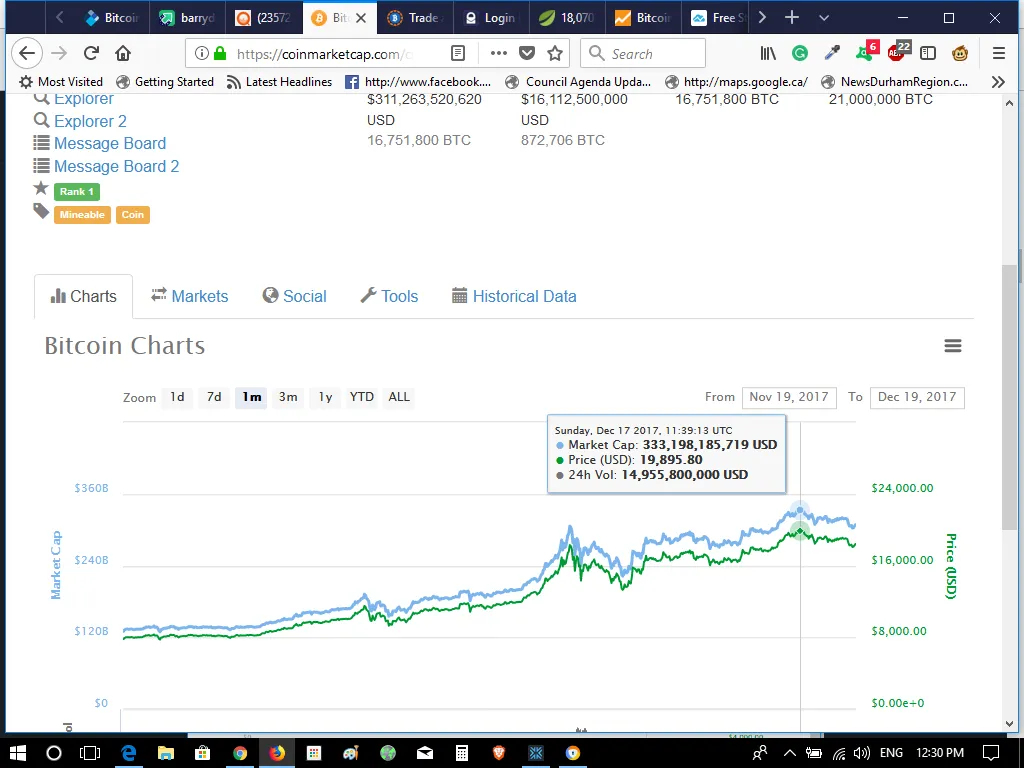Open the Getting Started bookmark
Image resolution: width=1024 pixels, height=768 pixels.
click(x=165, y=82)
